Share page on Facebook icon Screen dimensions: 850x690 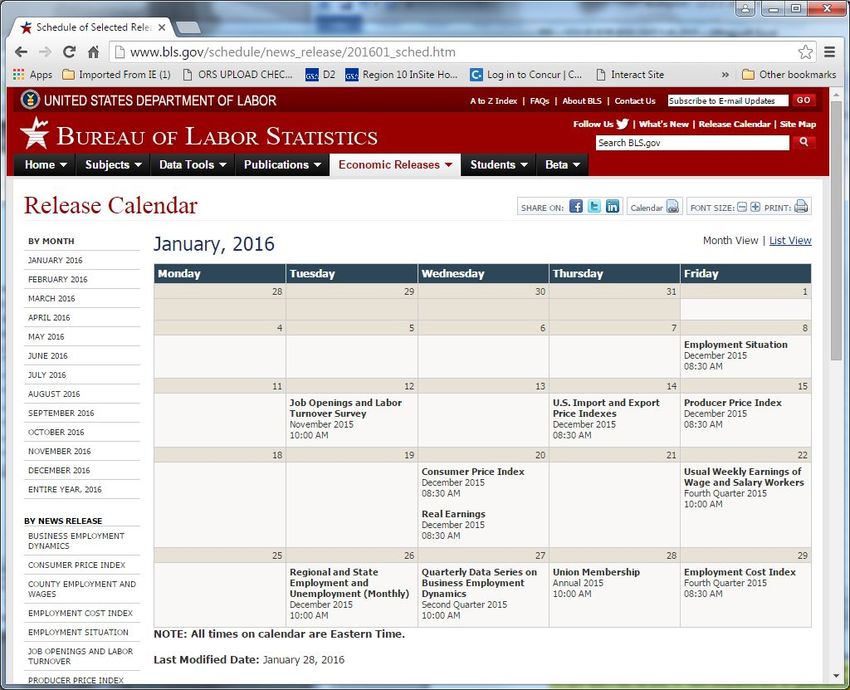[576, 207]
